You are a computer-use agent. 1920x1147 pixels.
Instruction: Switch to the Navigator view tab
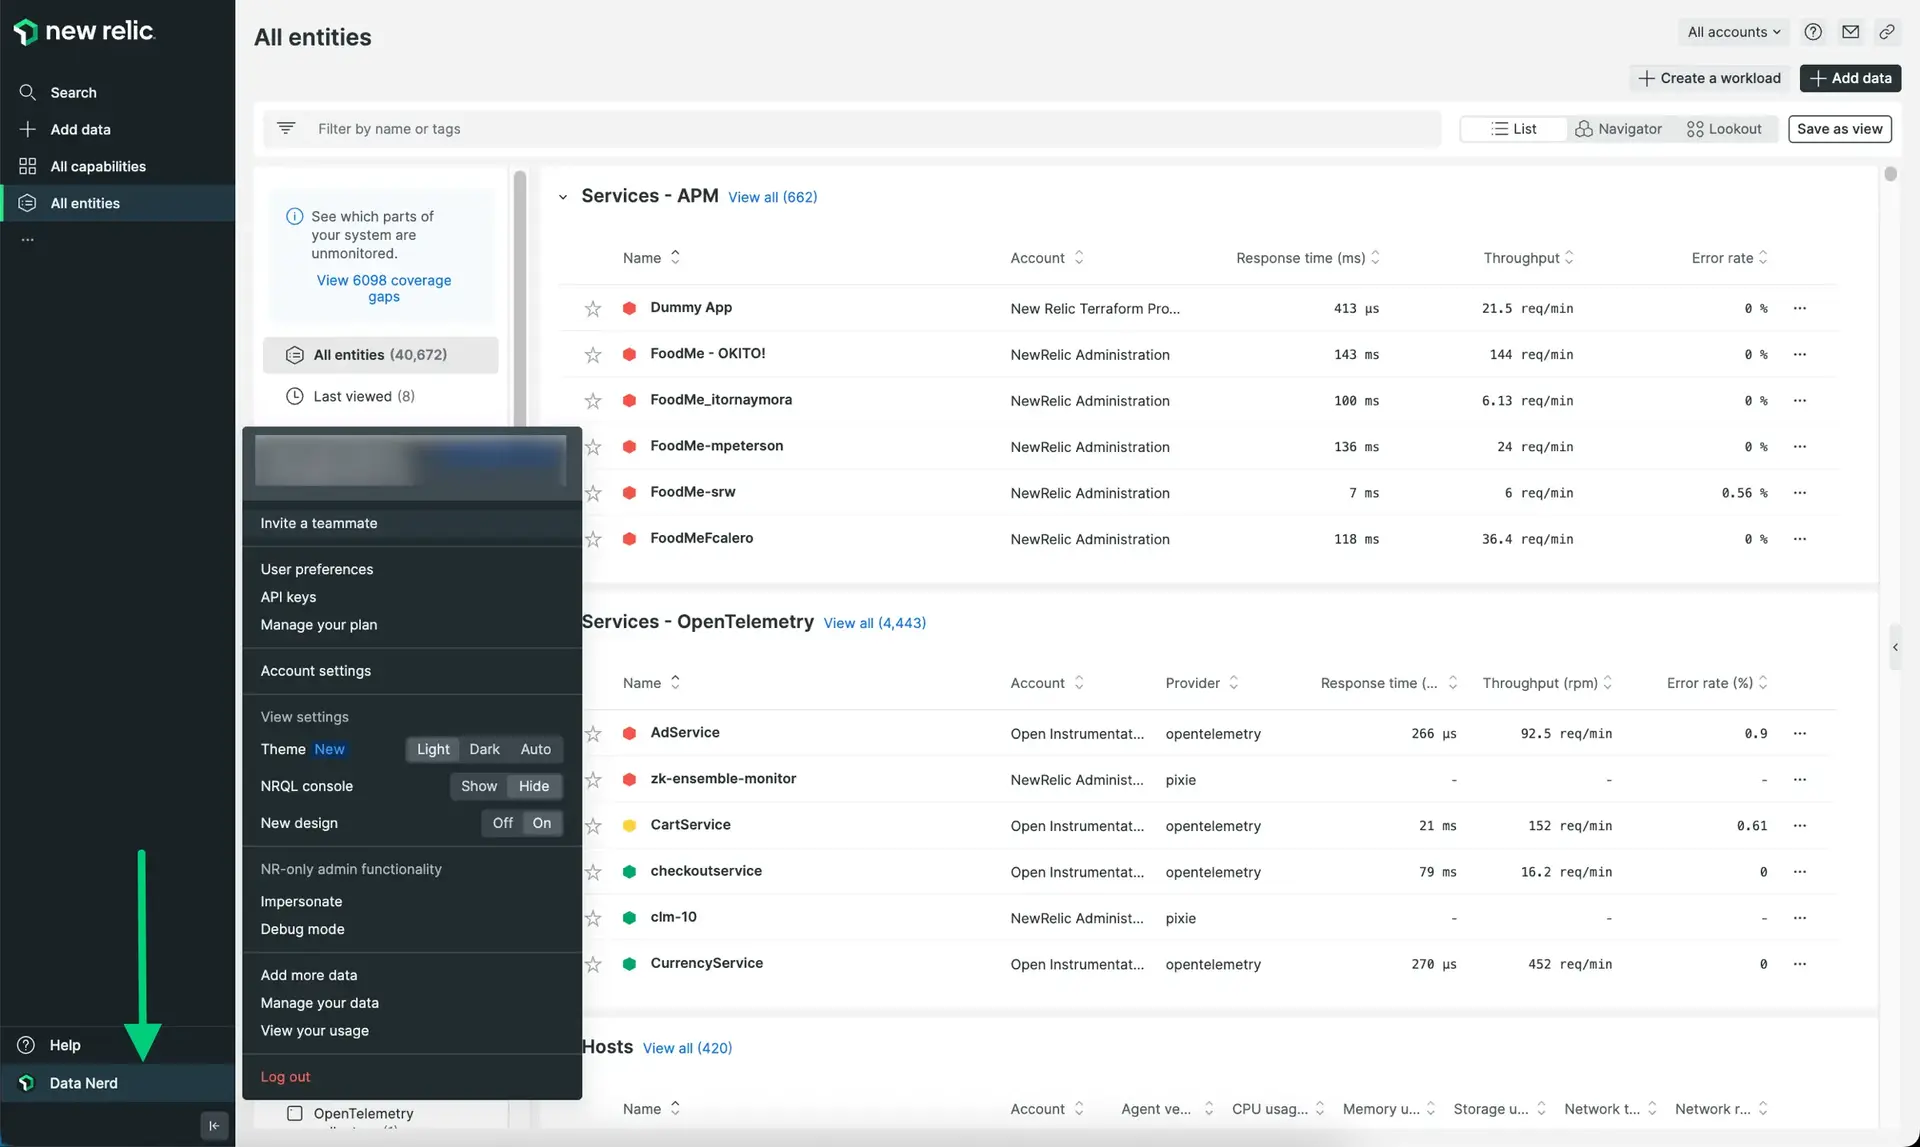[x=1618, y=129]
